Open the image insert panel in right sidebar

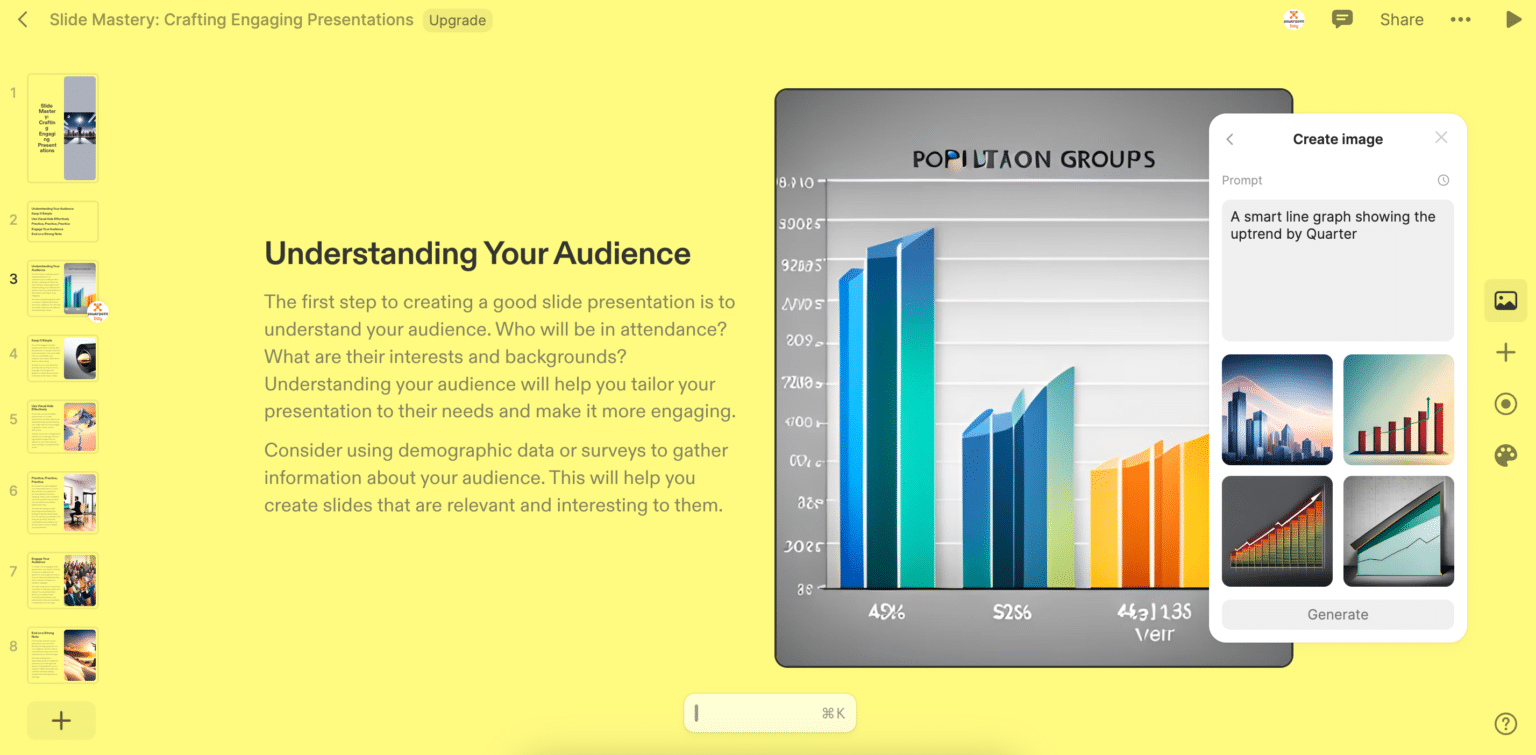pos(1505,300)
